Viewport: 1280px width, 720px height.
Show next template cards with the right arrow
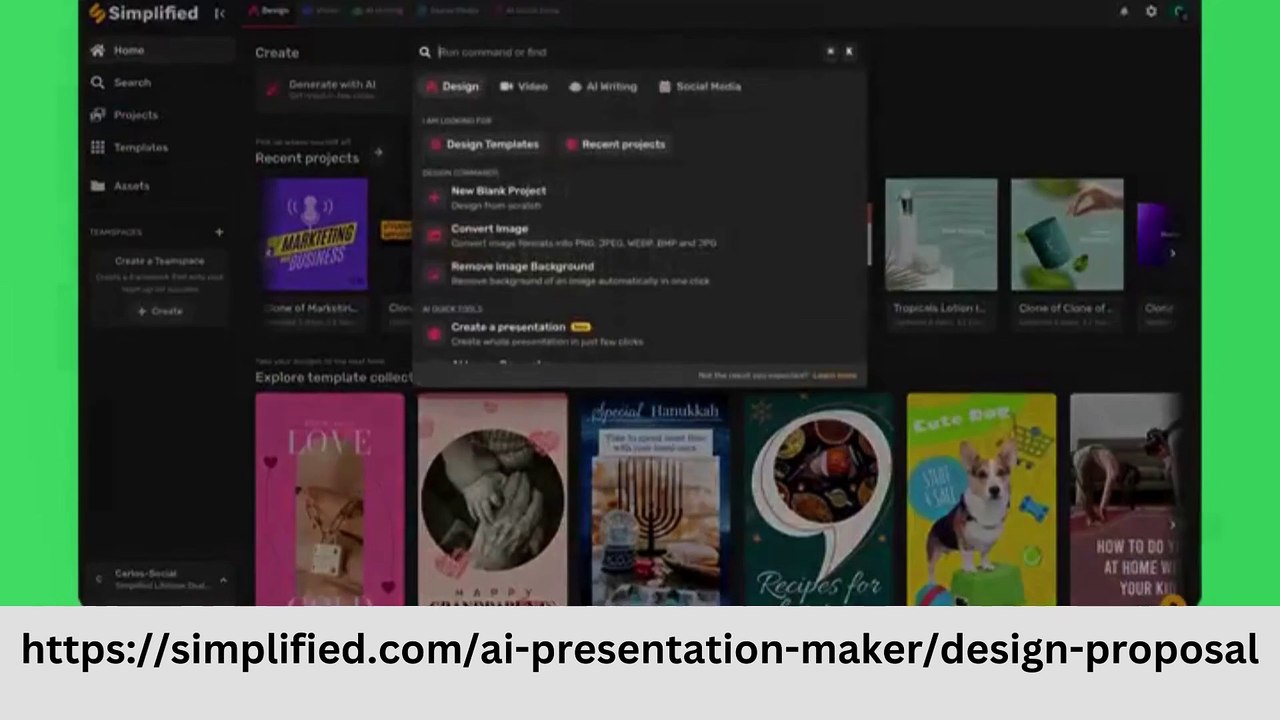pyautogui.click(x=1172, y=524)
